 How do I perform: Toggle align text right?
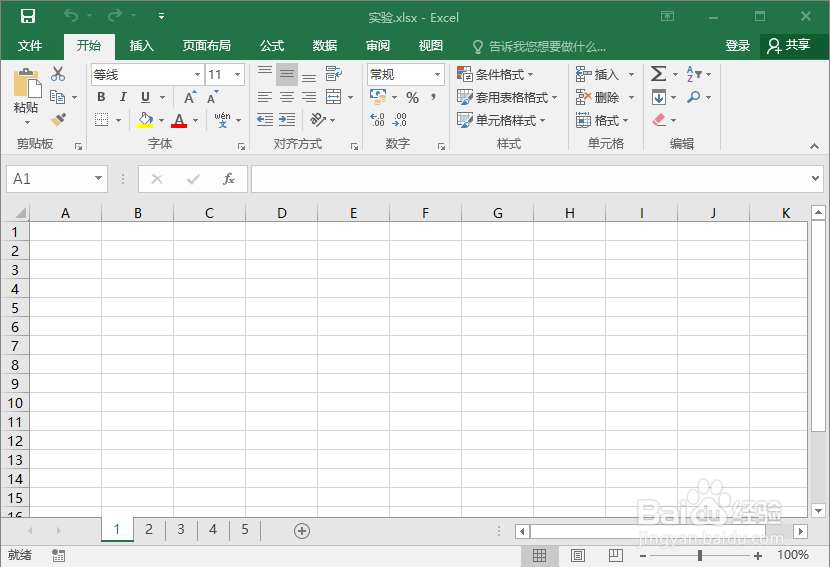click(309, 97)
